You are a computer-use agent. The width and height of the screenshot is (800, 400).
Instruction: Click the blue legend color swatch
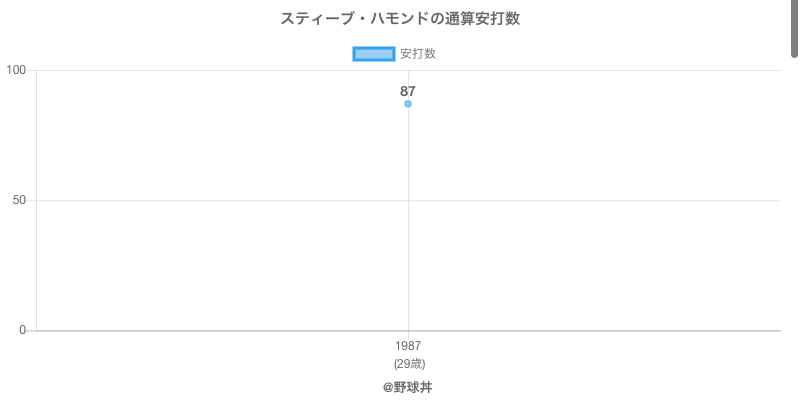click(374, 54)
